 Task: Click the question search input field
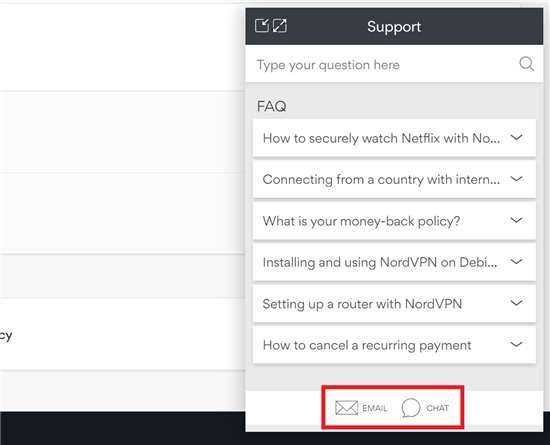394,64
